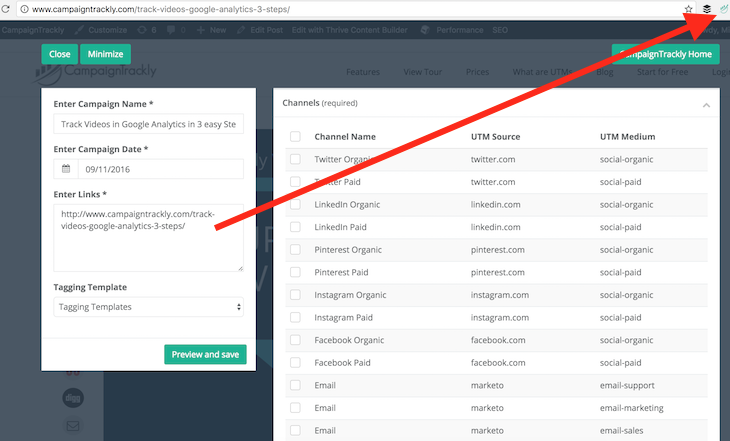
Task: Open the stacked layers extension icon
Action: 707,9
